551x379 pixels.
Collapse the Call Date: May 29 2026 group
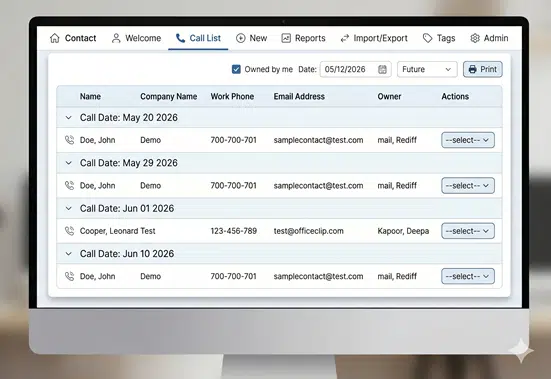tap(69, 163)
